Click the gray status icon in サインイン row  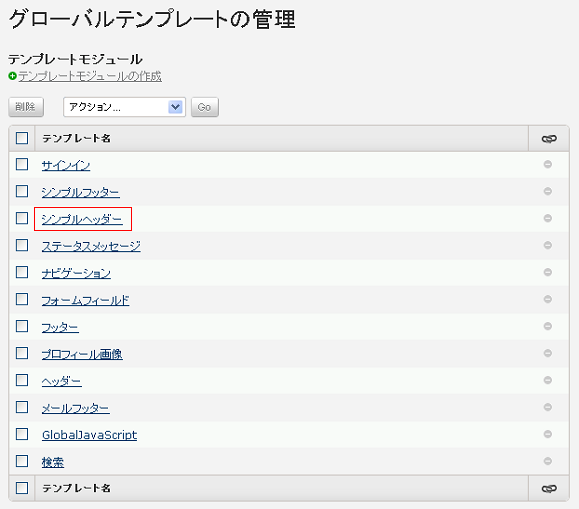click(548, 164)
